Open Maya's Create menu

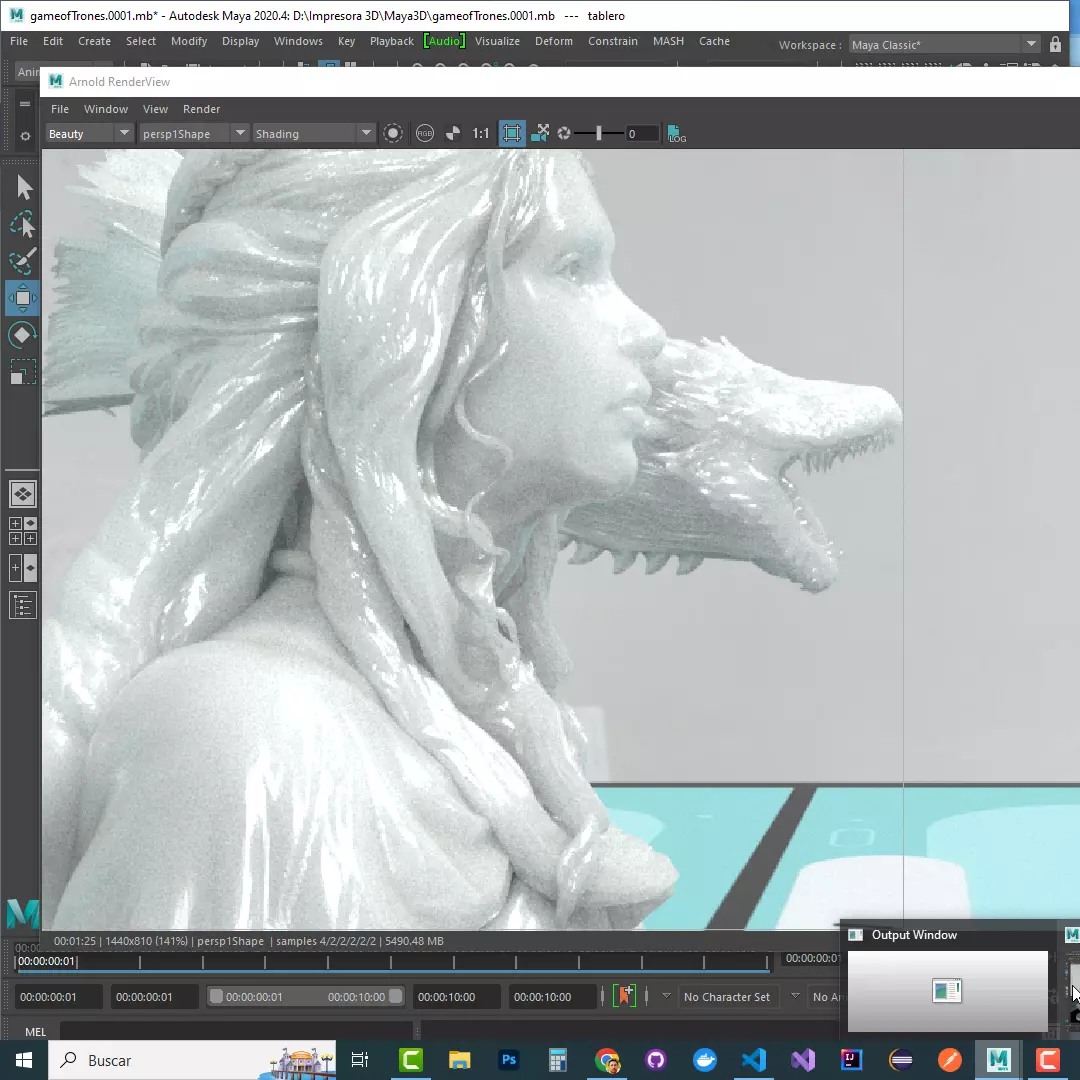pos(94,41)
